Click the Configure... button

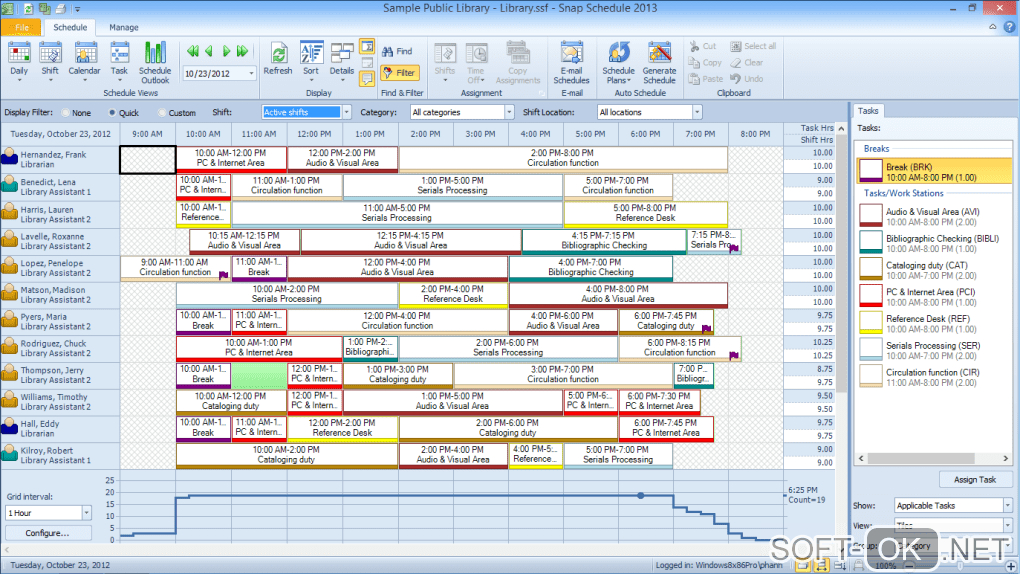[x=47, y=533]
